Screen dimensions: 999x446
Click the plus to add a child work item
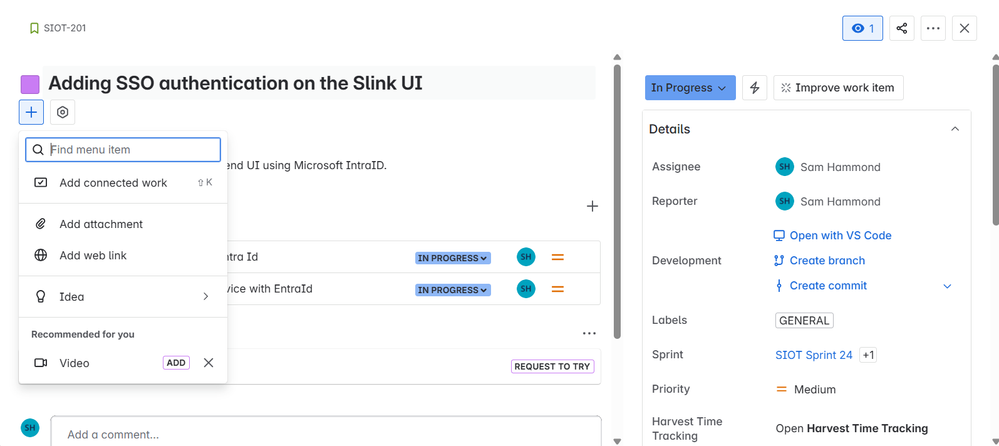click(593, 206)
